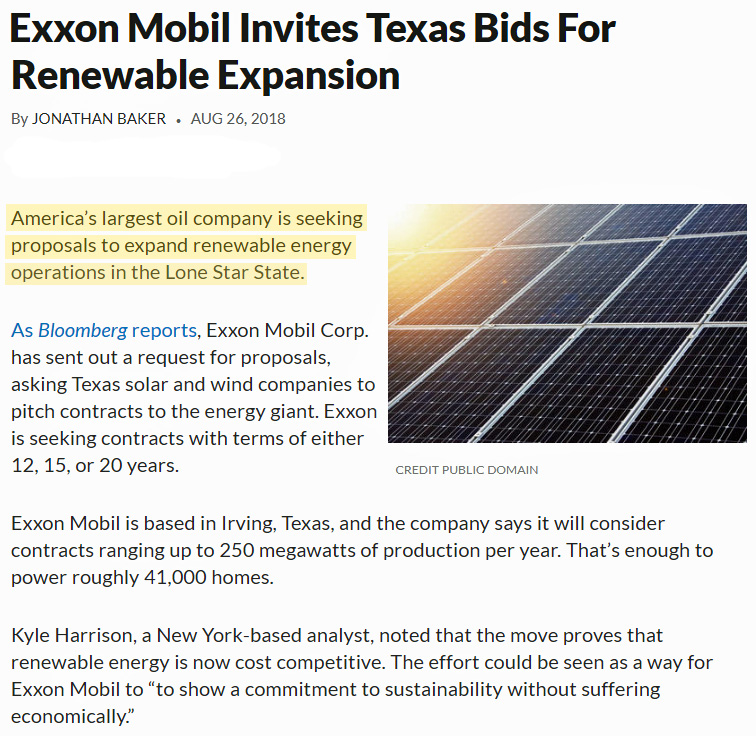Open the solar panel photo
The height and width of the screenshot is (736, 756).
coord(566,323)
